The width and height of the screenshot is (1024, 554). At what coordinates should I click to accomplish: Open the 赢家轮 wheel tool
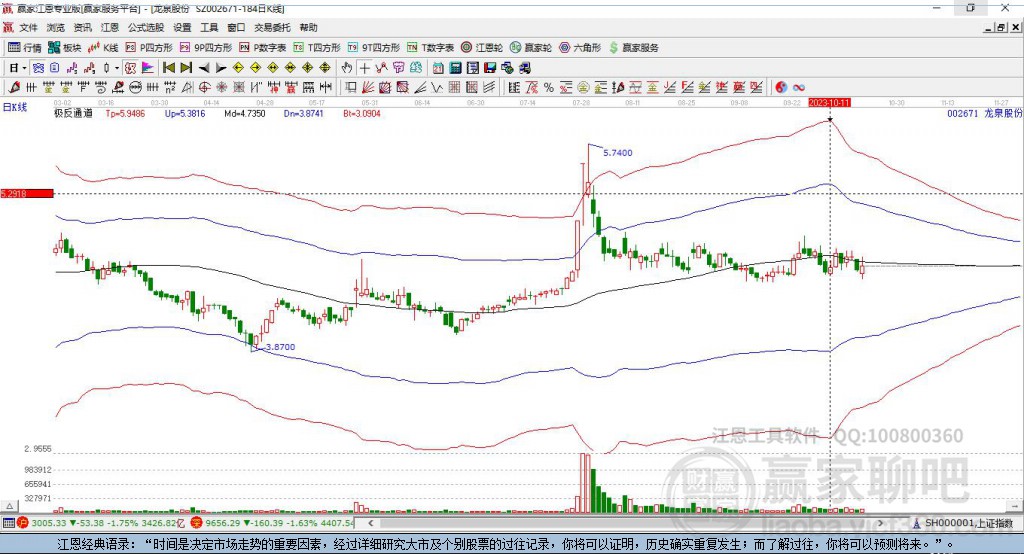pos(530,48)
